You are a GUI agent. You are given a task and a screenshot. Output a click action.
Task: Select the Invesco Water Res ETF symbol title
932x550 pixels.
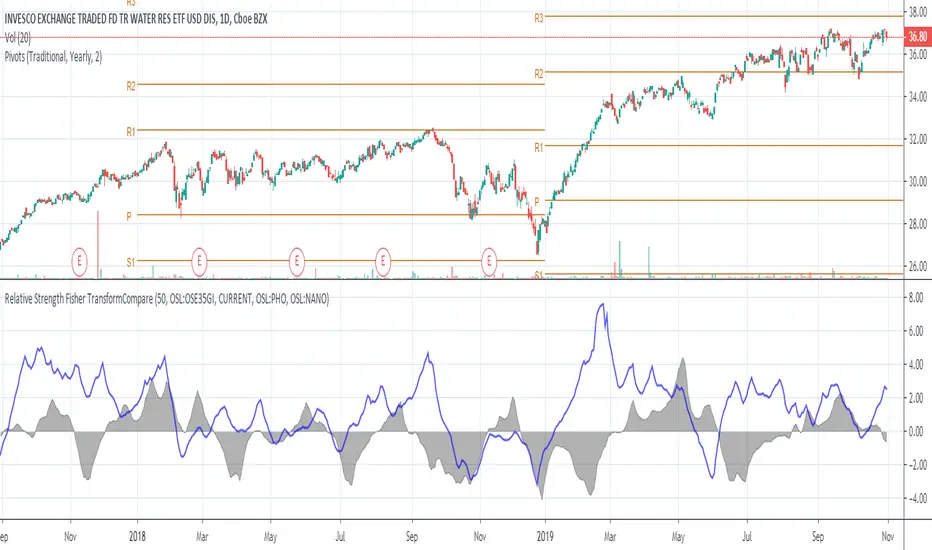pyautogui.click(x=136, y=19)
